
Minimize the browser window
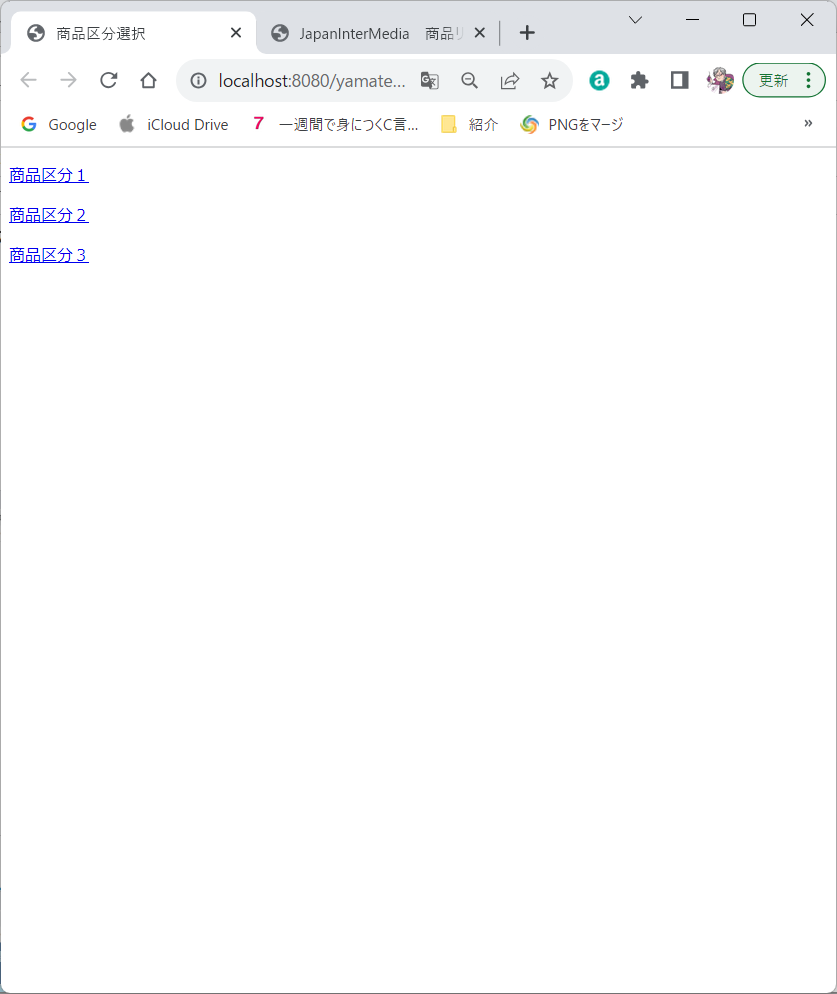coord(692,20)
